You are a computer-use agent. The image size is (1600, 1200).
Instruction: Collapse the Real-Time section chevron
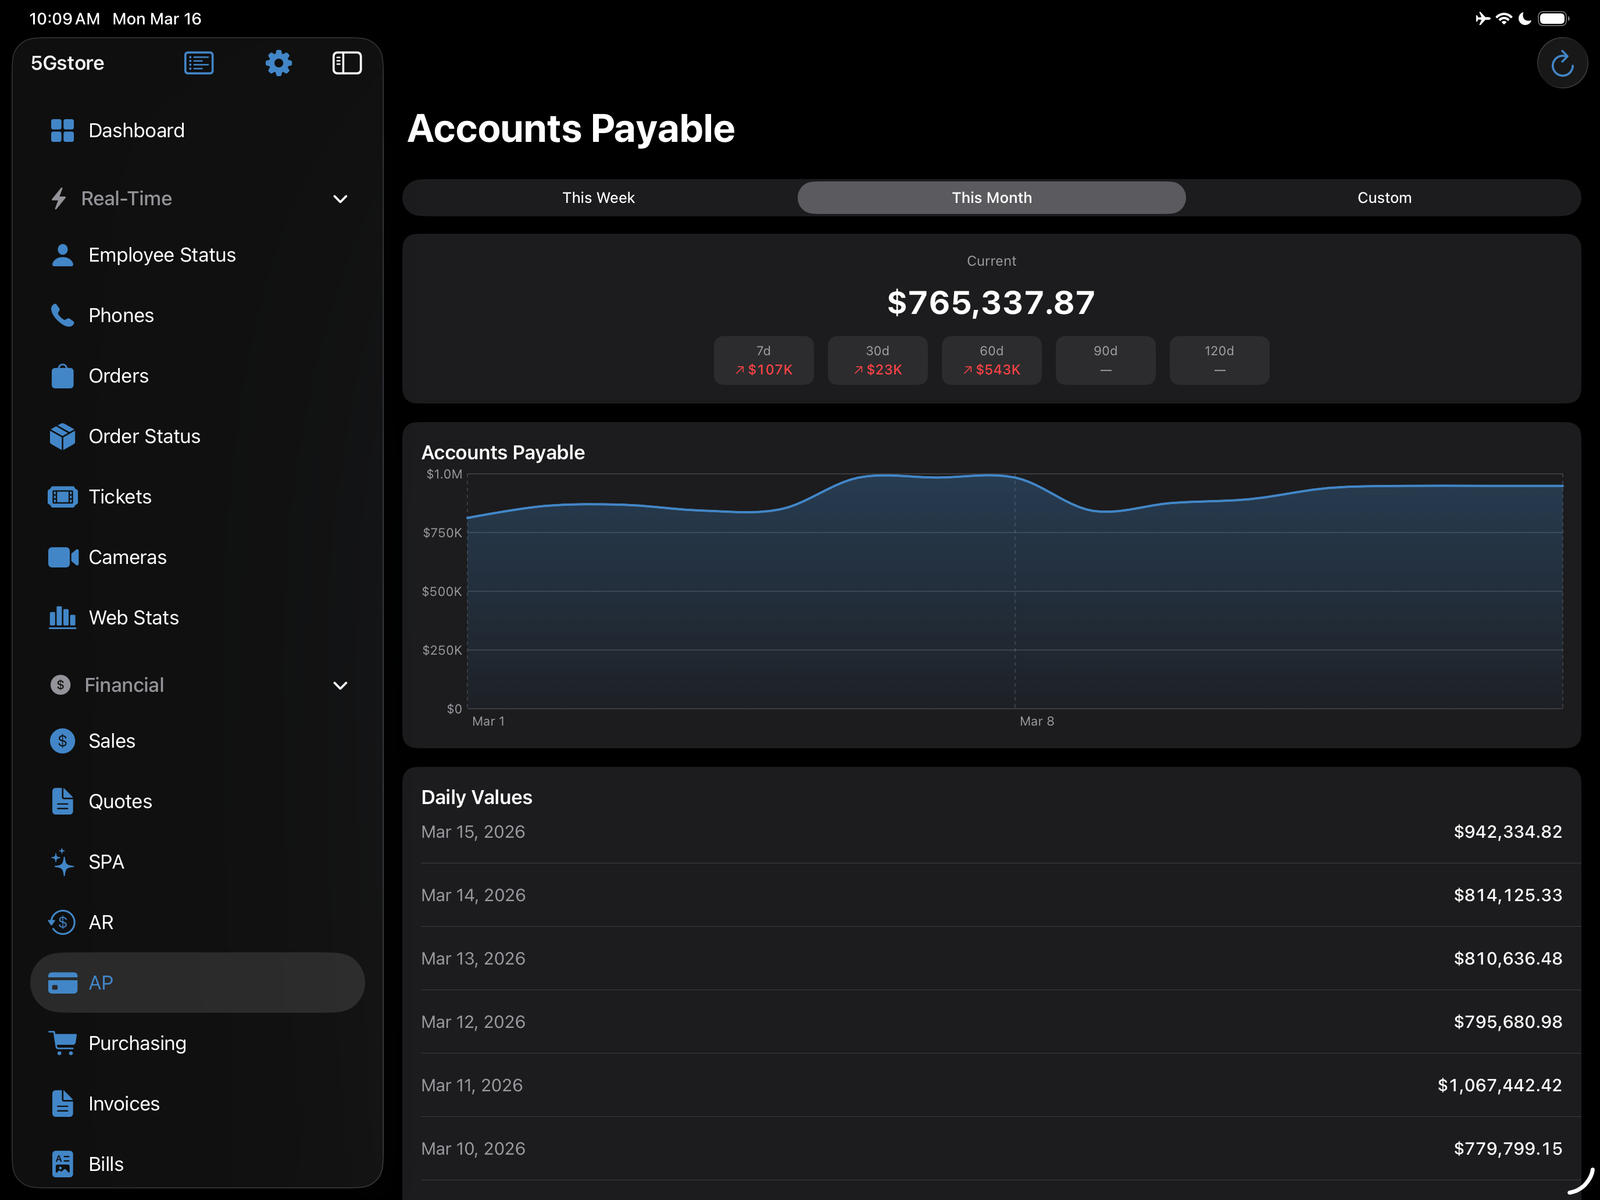[340, 198]
